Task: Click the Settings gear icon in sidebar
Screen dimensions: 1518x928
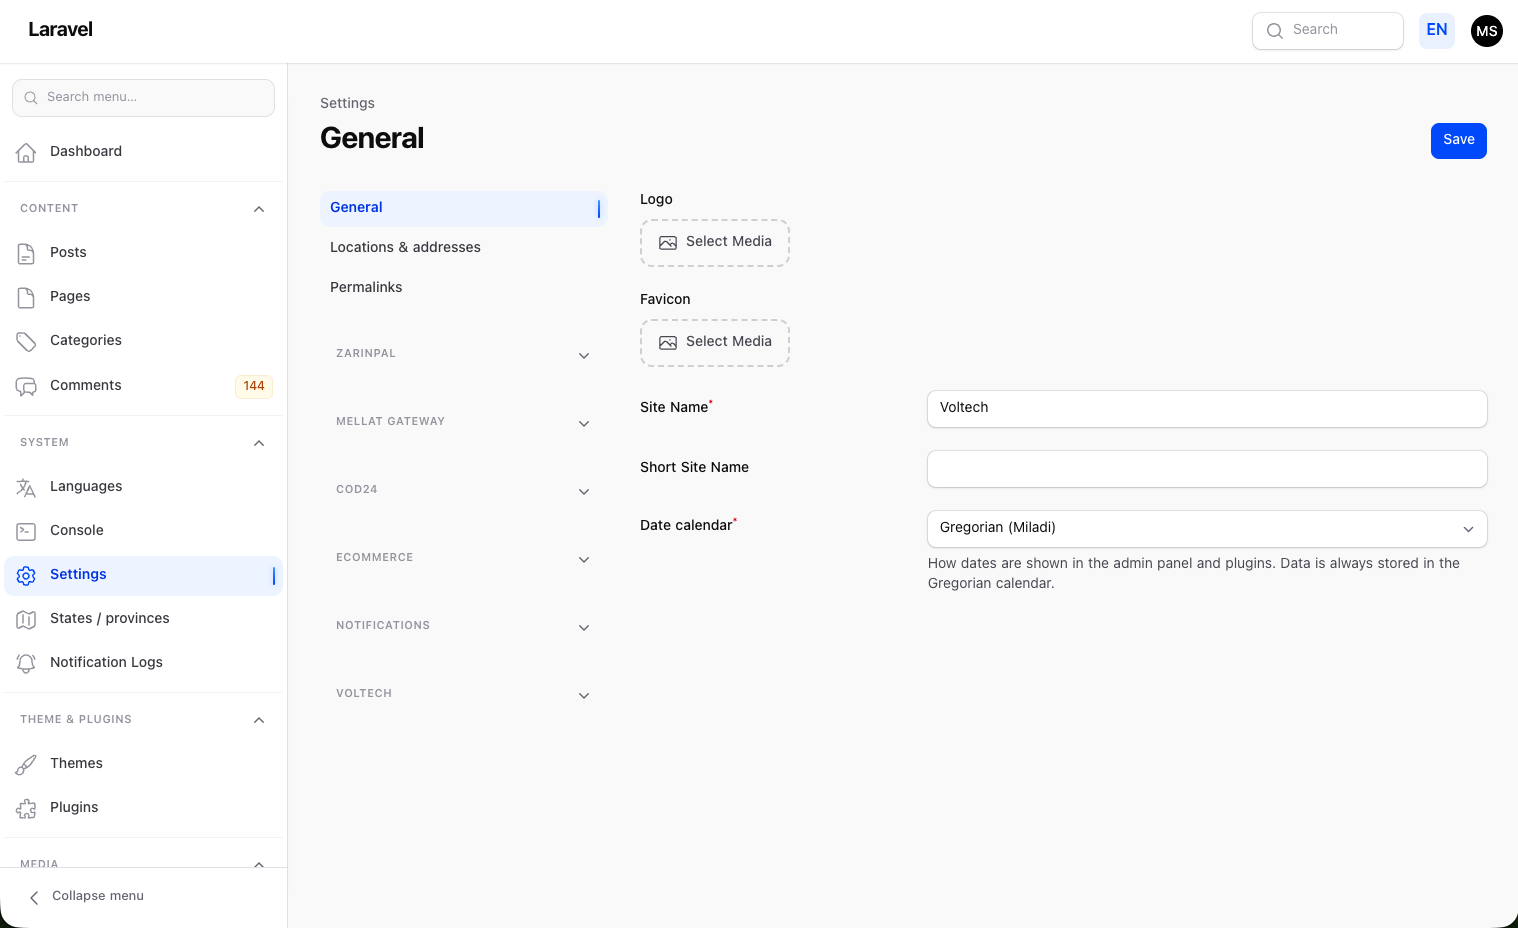Action: tap(26, 575)
